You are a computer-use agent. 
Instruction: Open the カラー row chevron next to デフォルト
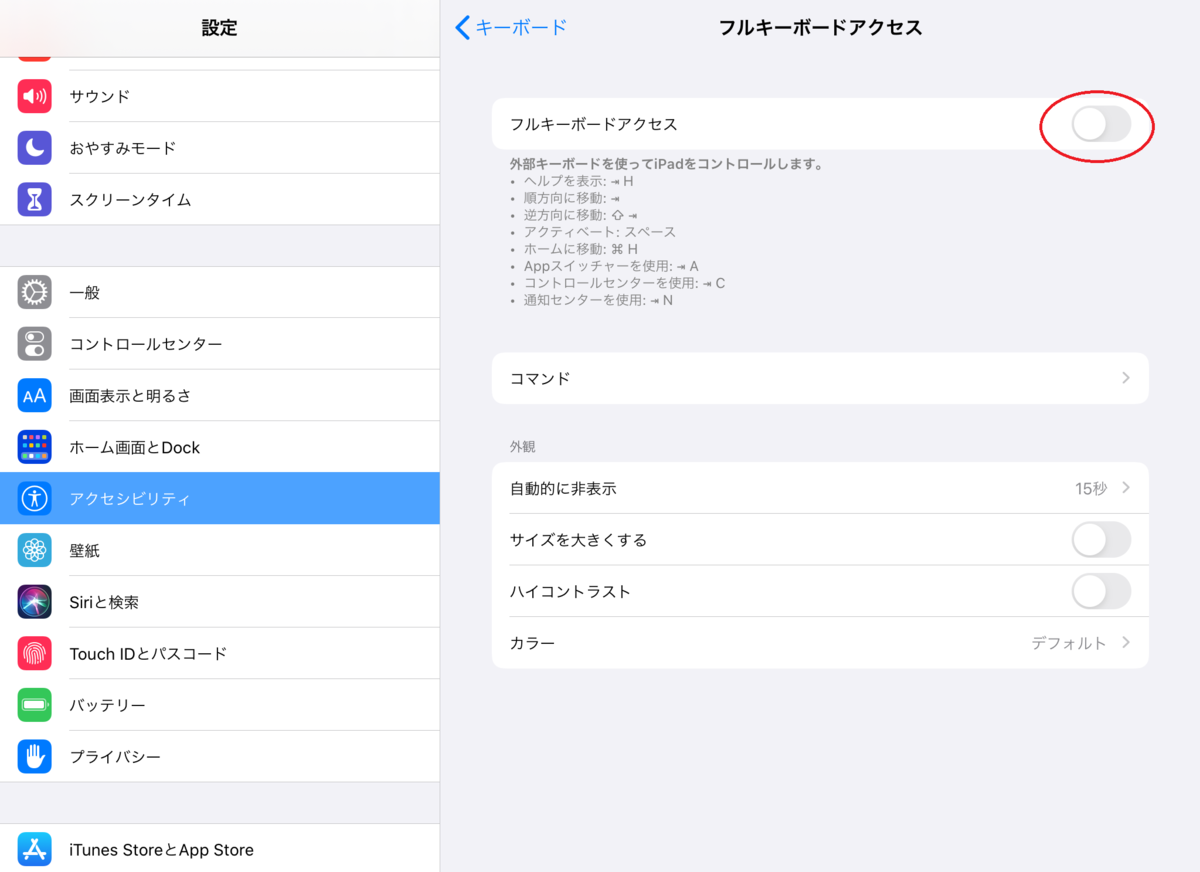(x=1126, y=643)
